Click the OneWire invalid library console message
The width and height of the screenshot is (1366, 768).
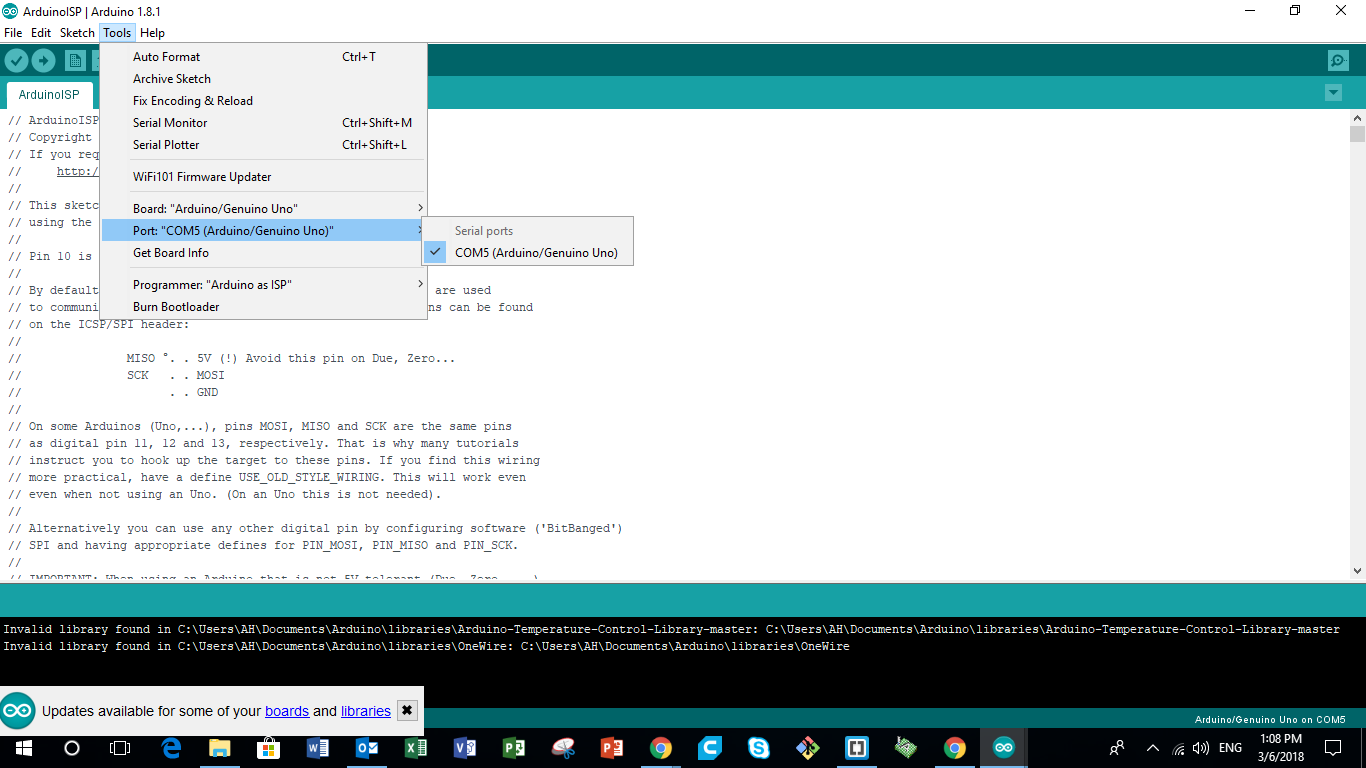[426, 646]
